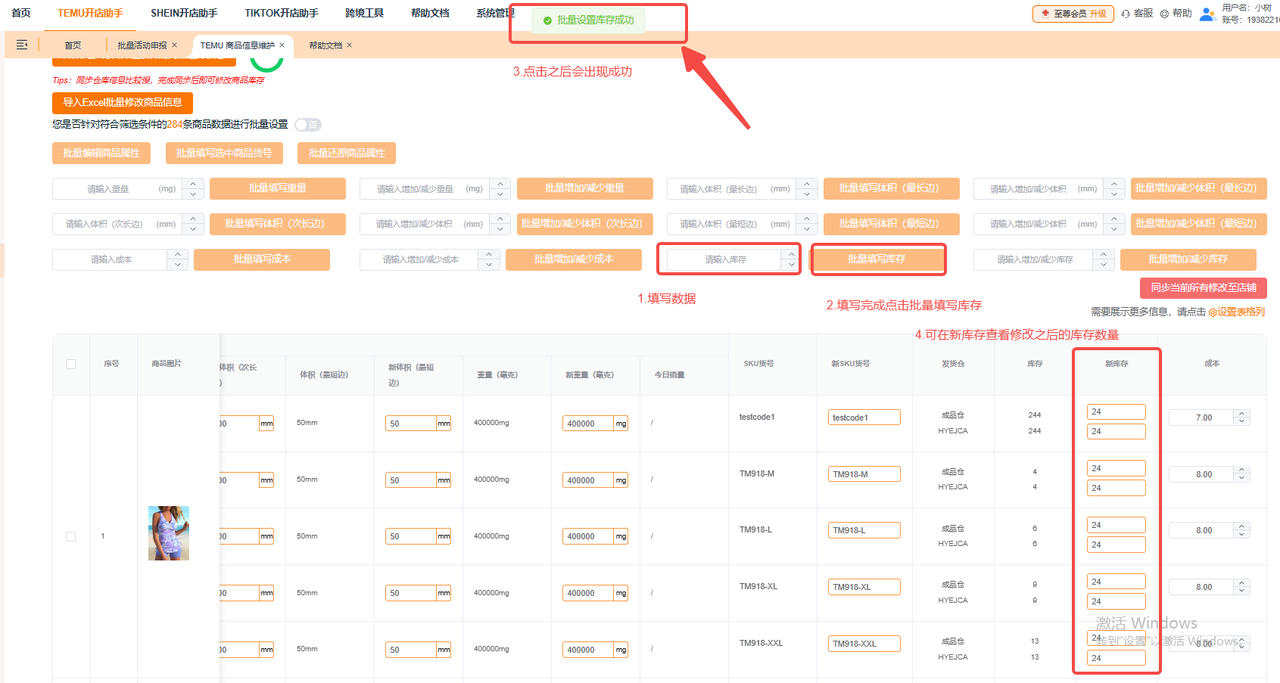Close the 帮助文档 tab with its X icon
The image size is (1280, 683).
[x=349, y=45]
